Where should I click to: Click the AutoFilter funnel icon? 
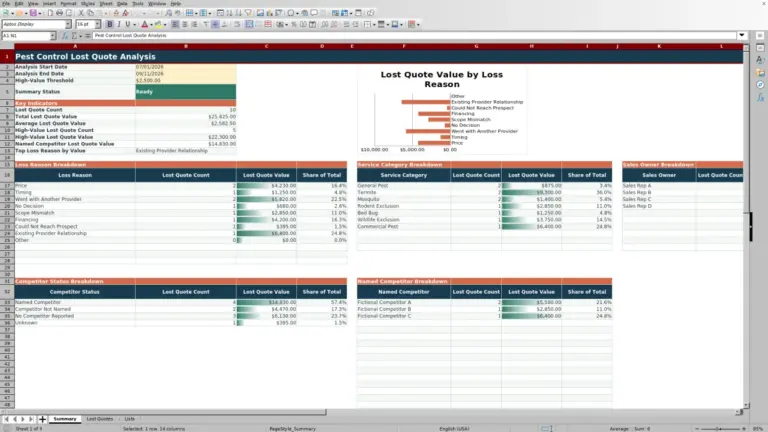pos(248,13)
